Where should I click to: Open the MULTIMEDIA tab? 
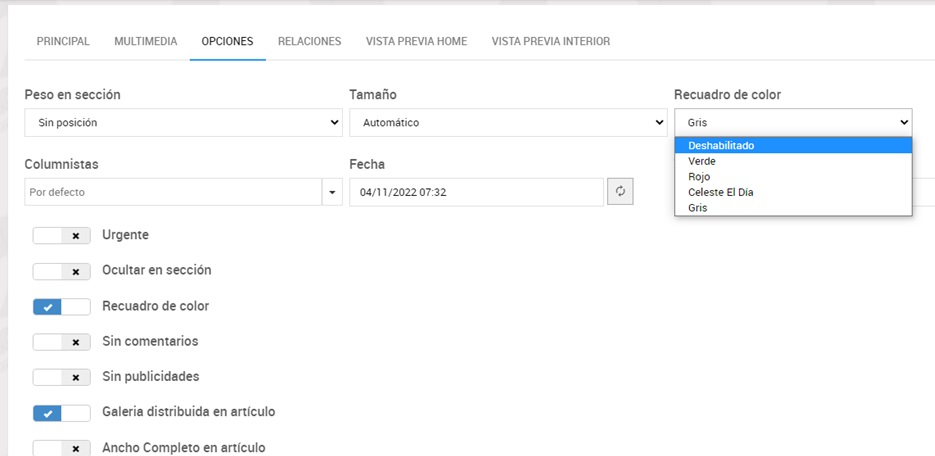coord(146,42)
